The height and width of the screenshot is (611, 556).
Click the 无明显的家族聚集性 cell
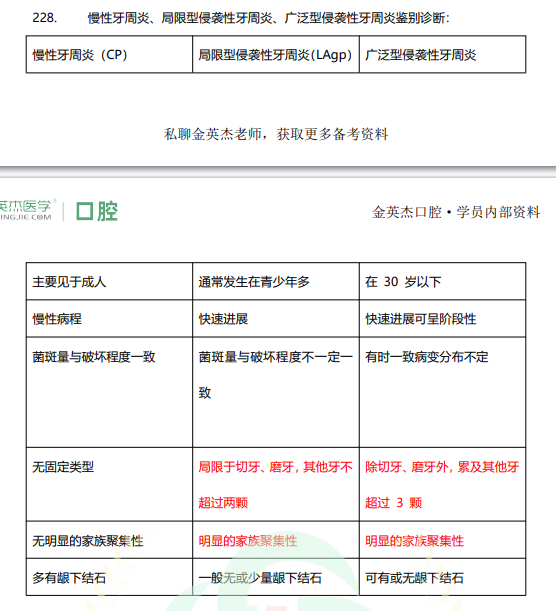pos(109,540)
